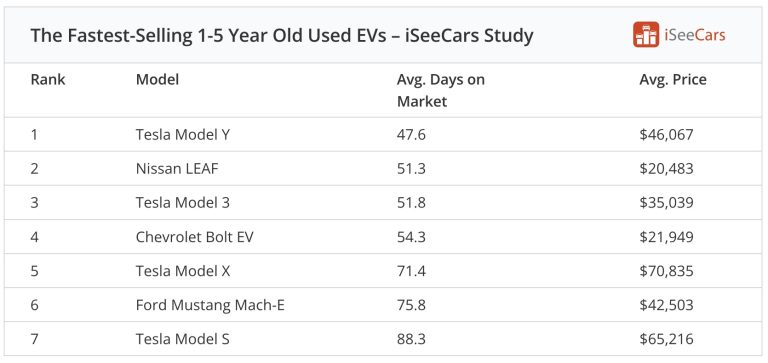This screenshot has width=768, height=363.
Task: Open the iSeeCars brand text link
Action: [695, 35]
